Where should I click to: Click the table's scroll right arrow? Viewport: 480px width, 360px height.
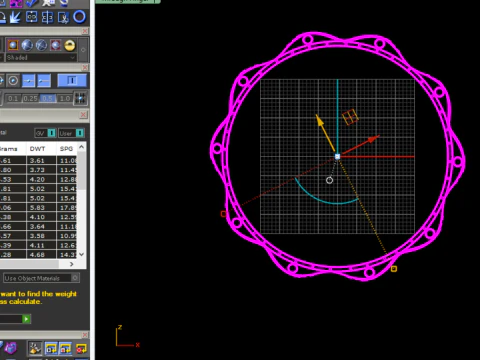[71, 264]
